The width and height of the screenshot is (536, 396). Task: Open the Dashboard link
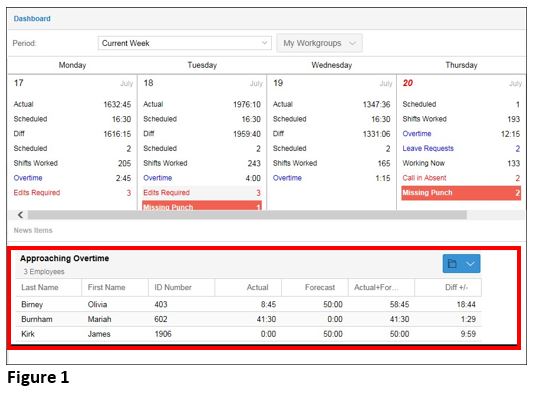coord(32,19)
